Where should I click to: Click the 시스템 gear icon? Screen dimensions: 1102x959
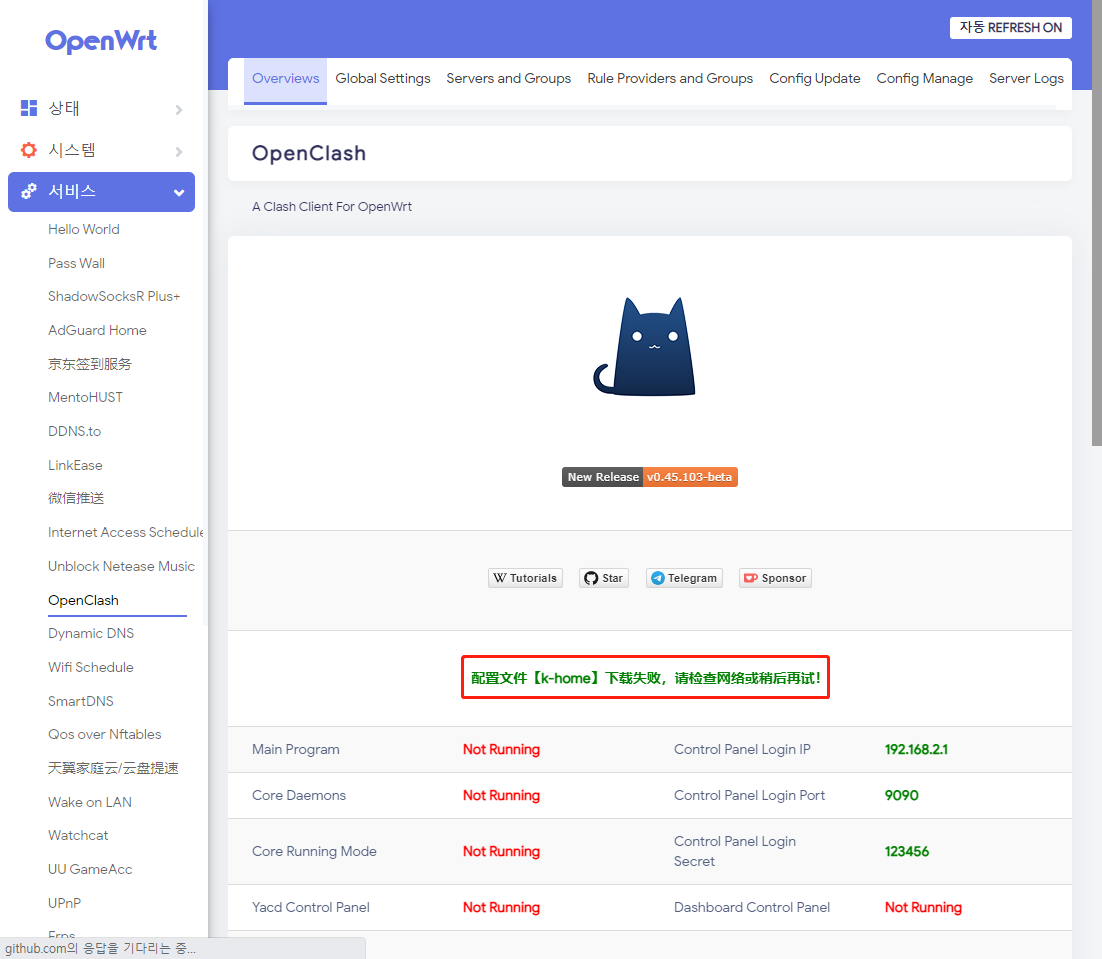click(x=29, y=150)
